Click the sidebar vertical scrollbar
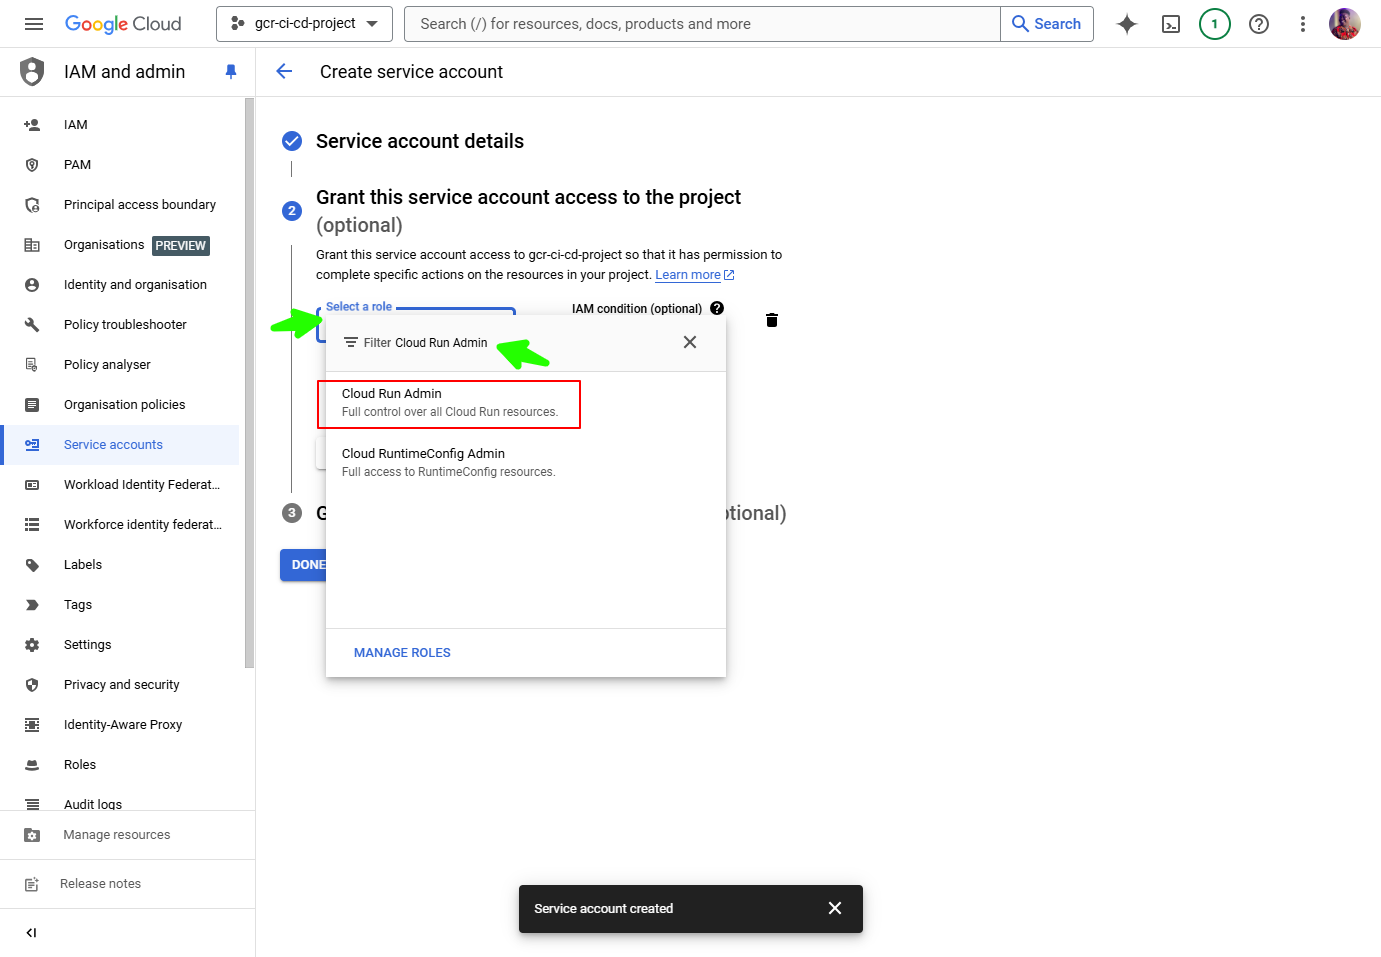Image resolution: width=1381 pixels, height=957 pixels. pyautogui.click(x=249, y=383)
